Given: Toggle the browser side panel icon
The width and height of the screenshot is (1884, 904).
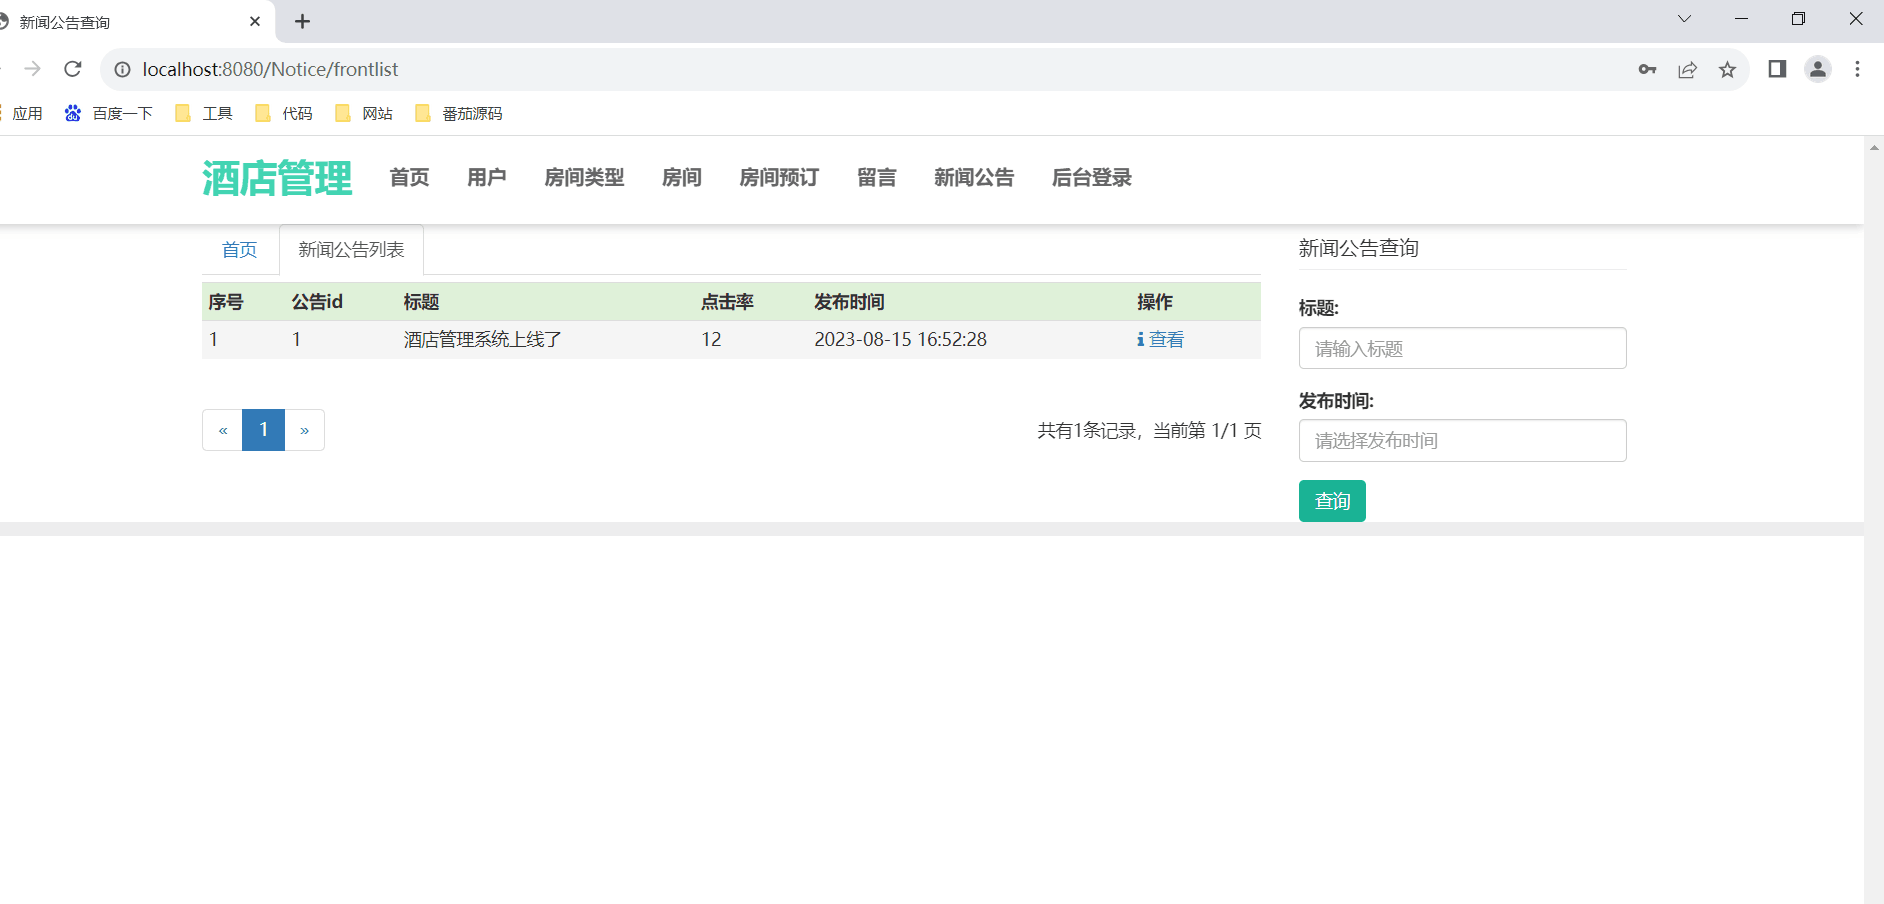Looking at the screenshot, I should (x=1777, y=69).
